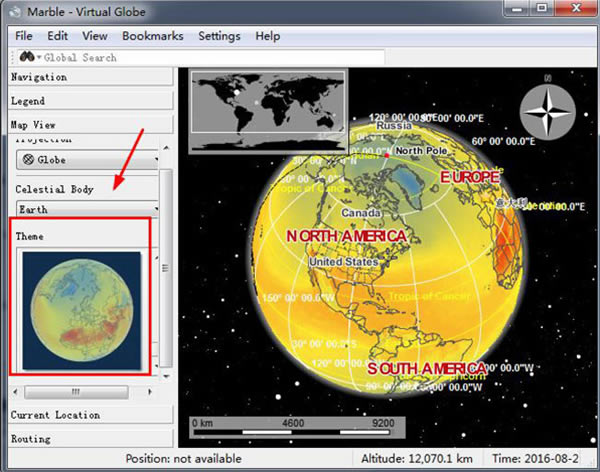Open the Projection Globe dropdown
The image size is (600, 472).
pos(87,159)
